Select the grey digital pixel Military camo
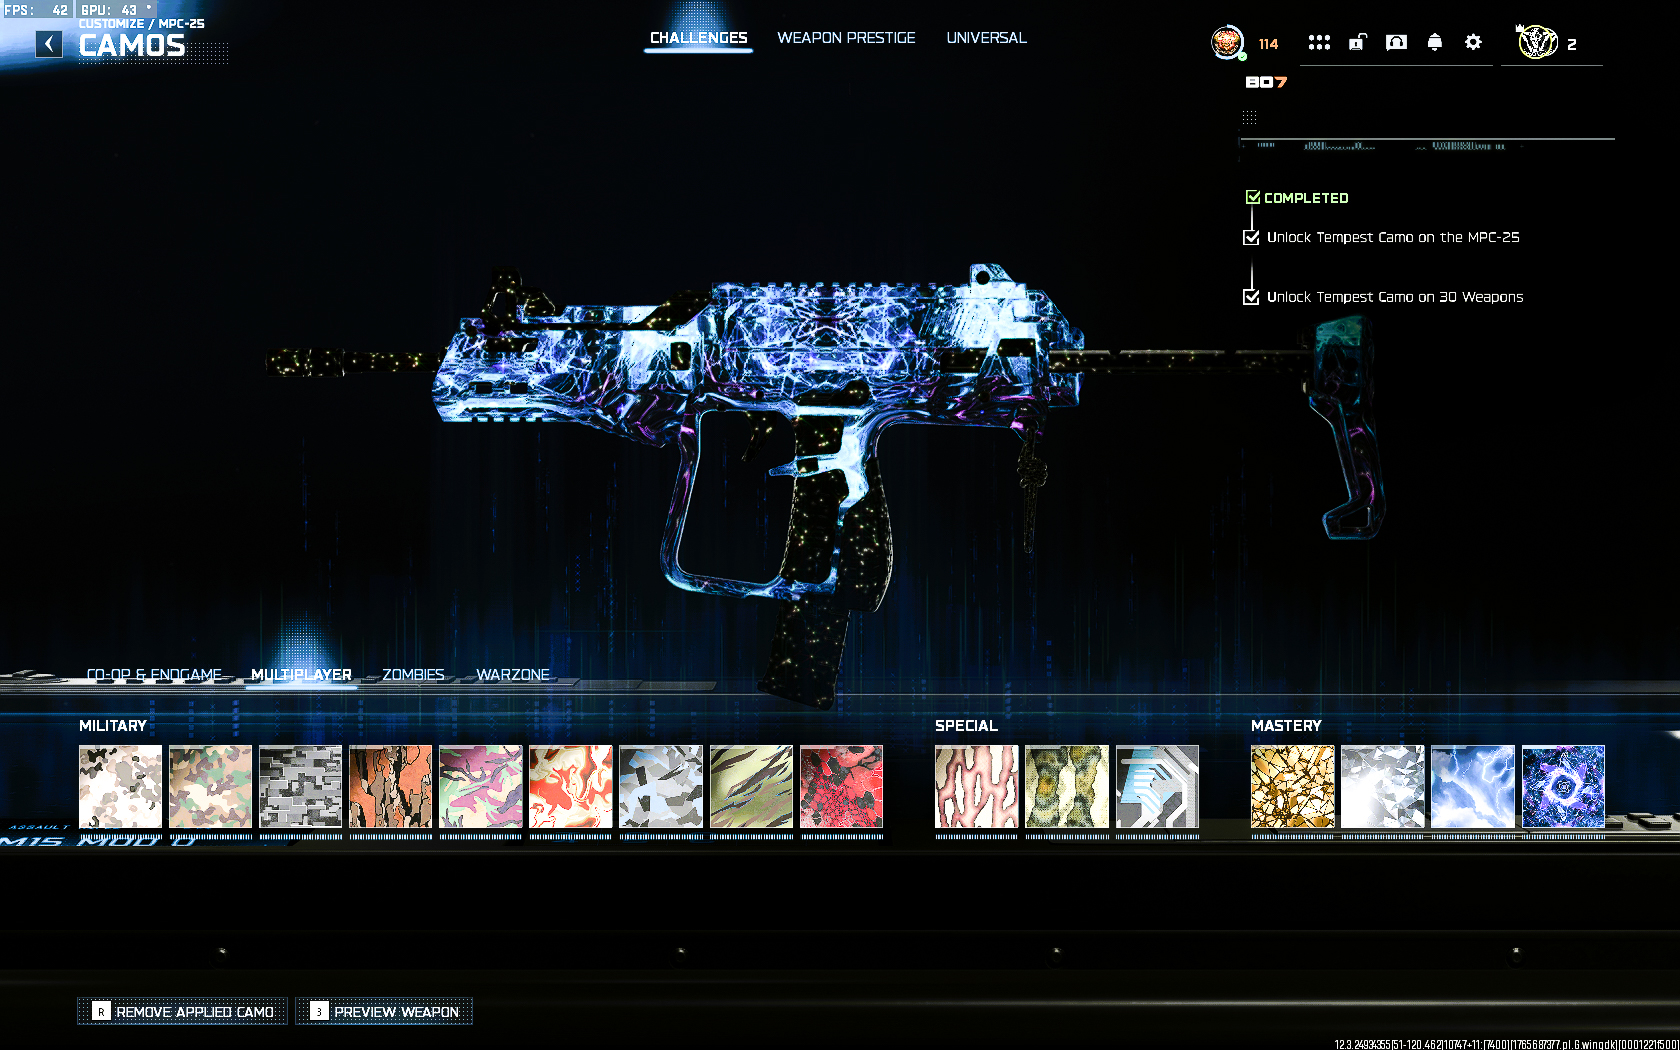This screenshot has width=1680, height=1050. [300, 786]
